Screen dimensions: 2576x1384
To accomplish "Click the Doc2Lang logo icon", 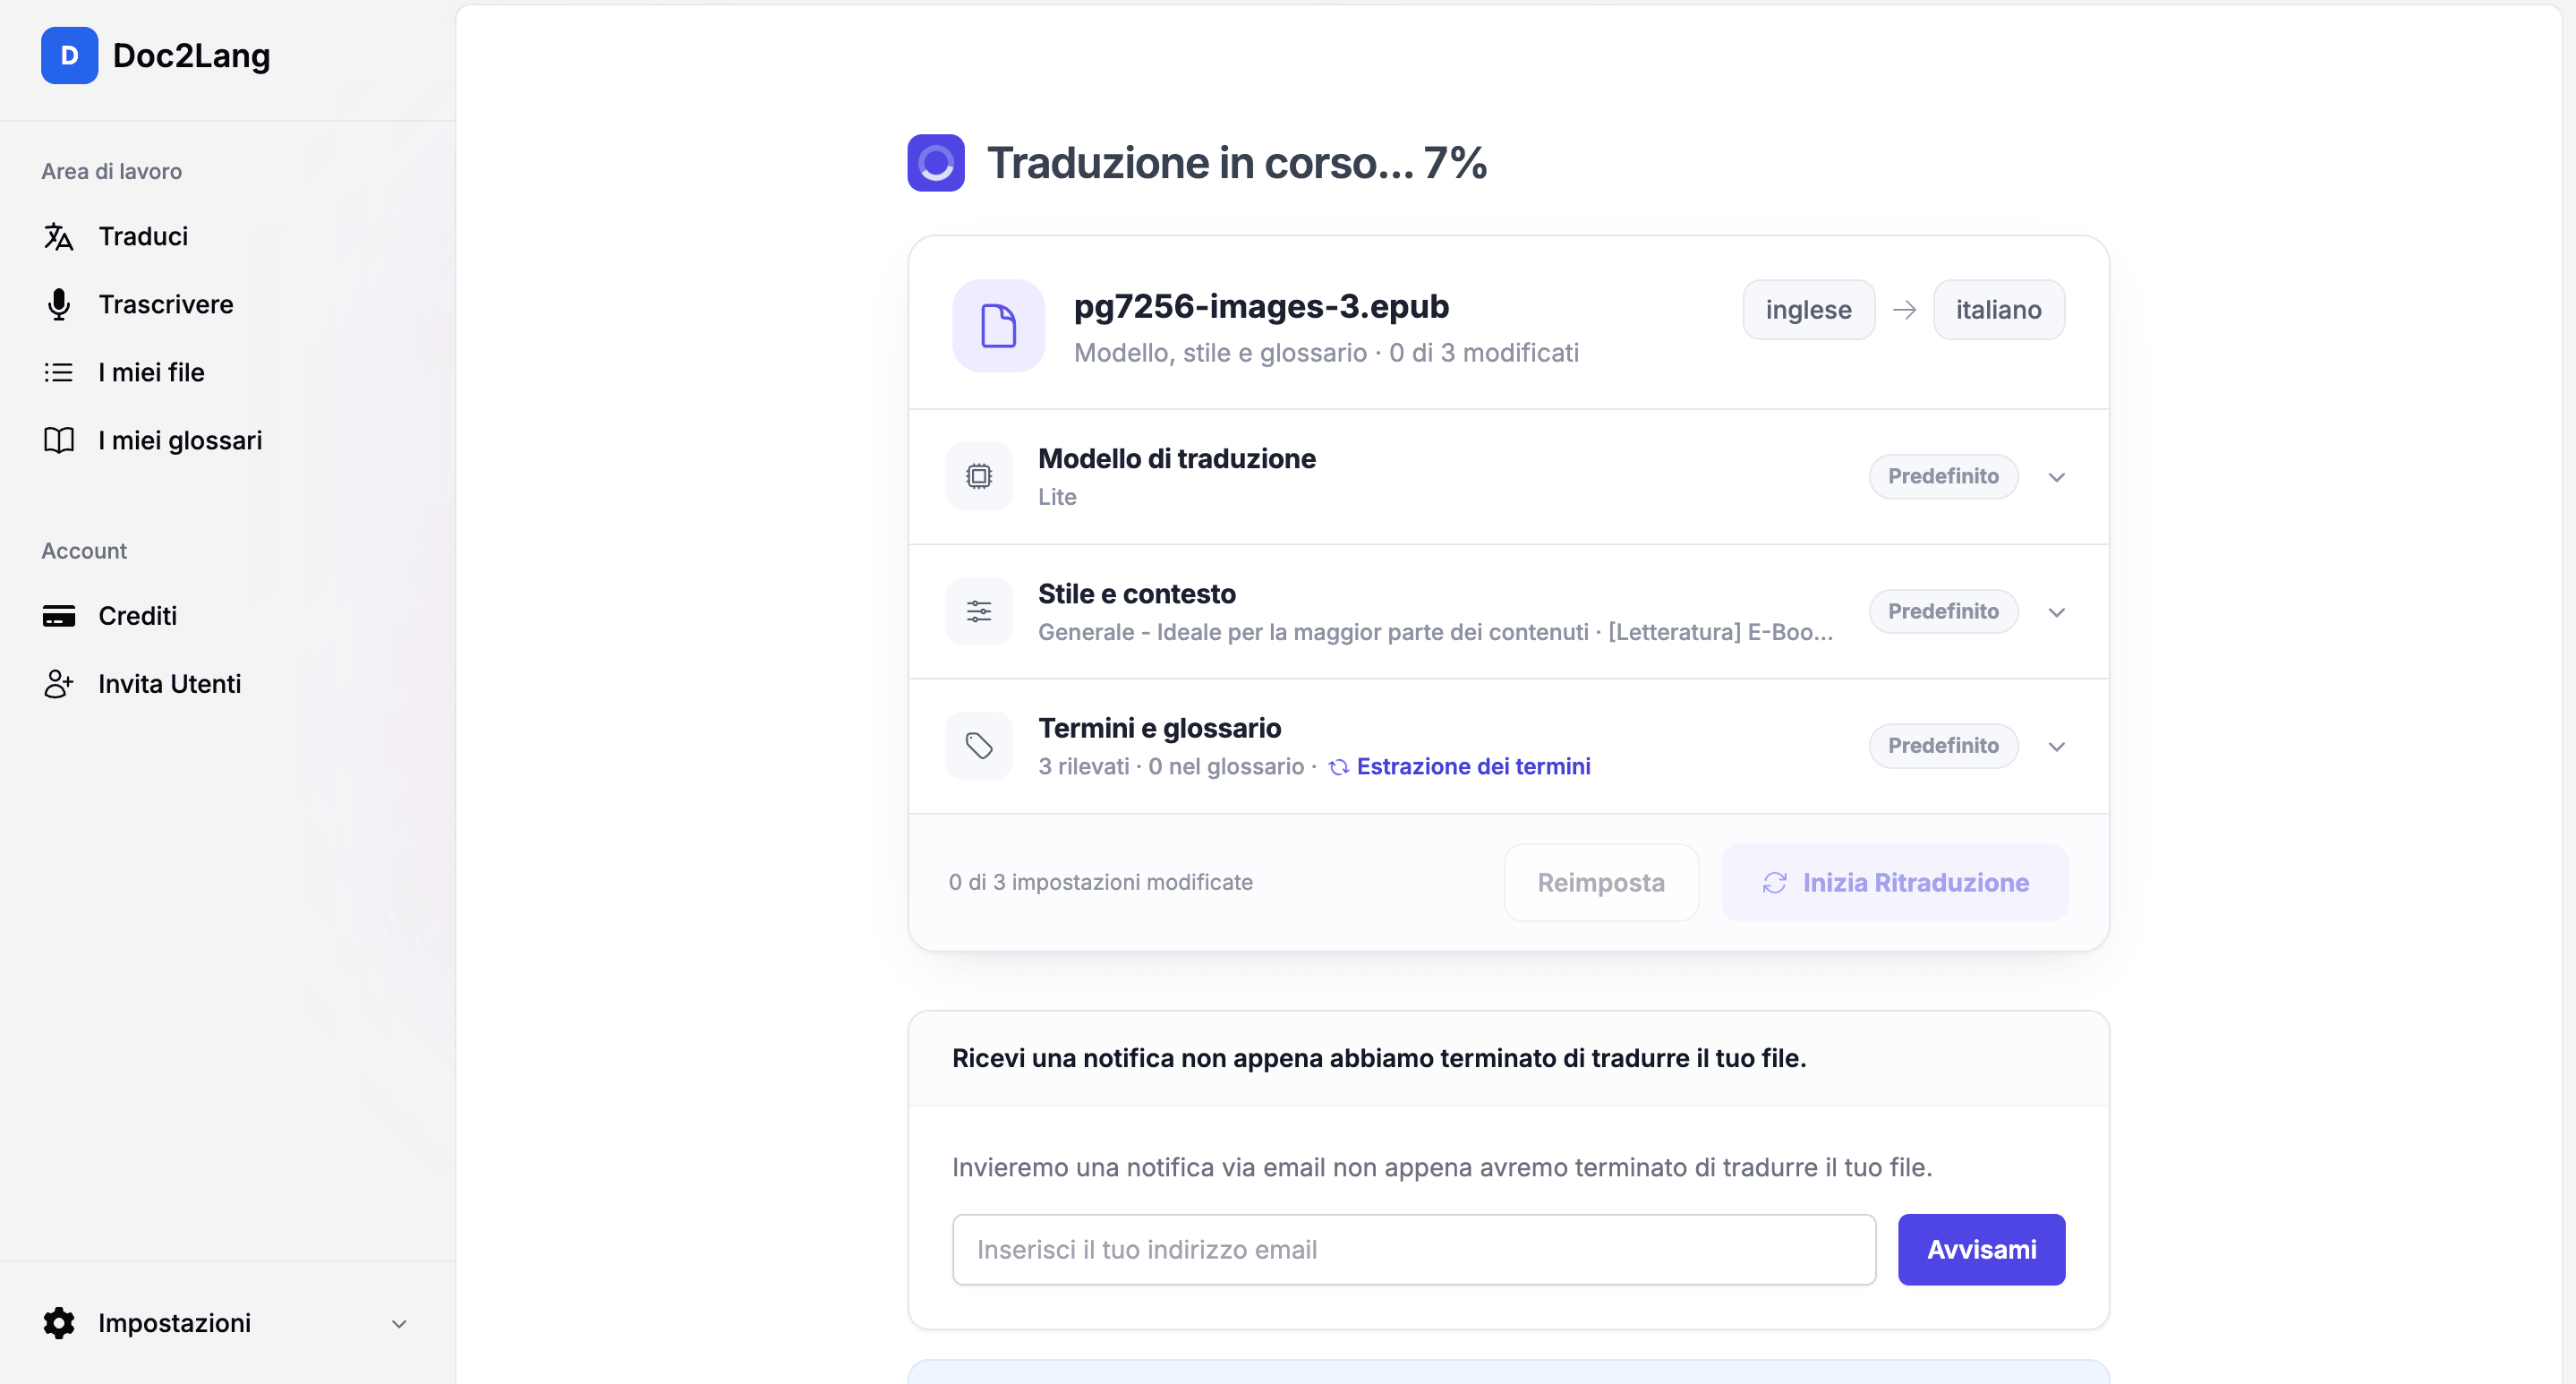I will (69, 55).
